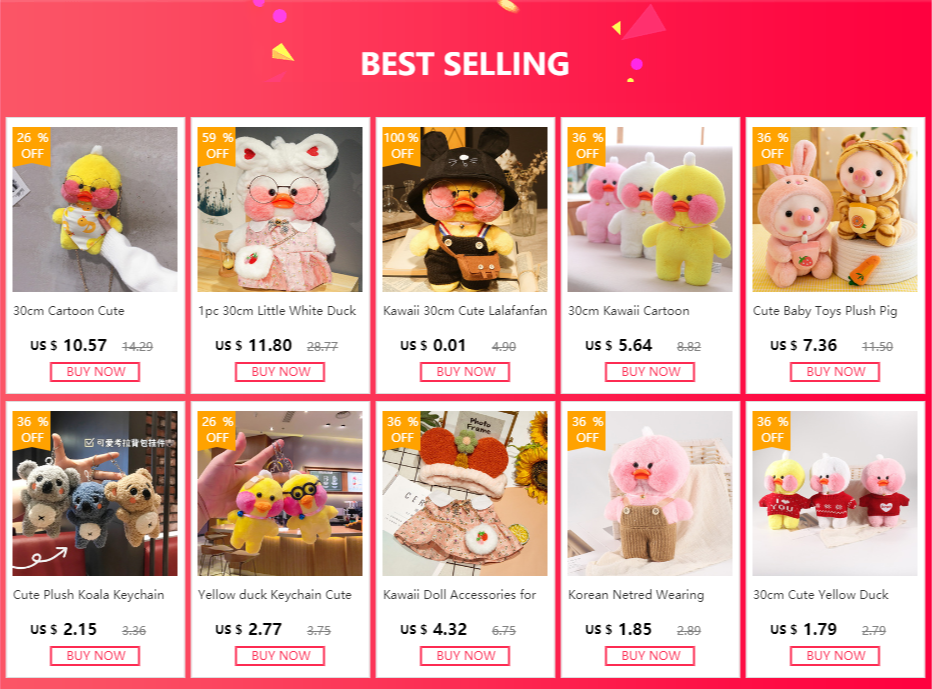Click Buy Now for 30cm Cute Yellow Duck
The height and width of the screenshot is (689, 932).
tap(835, 656)
